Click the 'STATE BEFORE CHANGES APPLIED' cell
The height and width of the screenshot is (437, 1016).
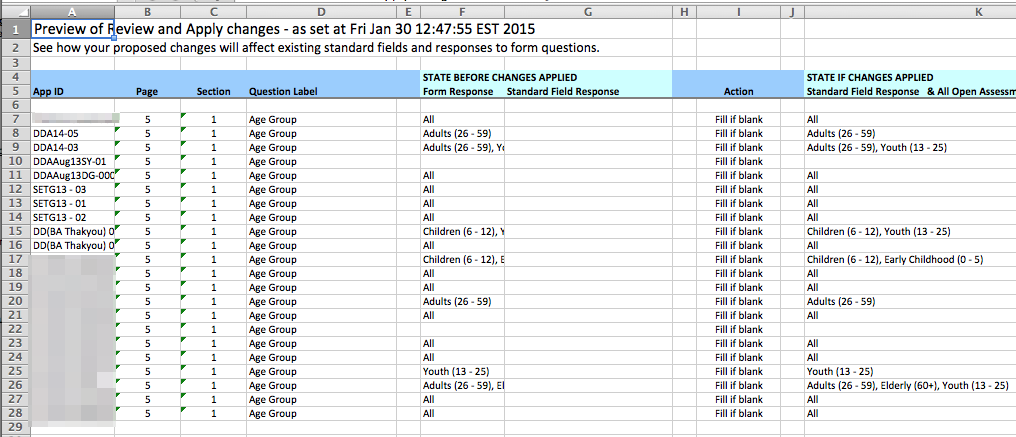click(x=500, y=77)
